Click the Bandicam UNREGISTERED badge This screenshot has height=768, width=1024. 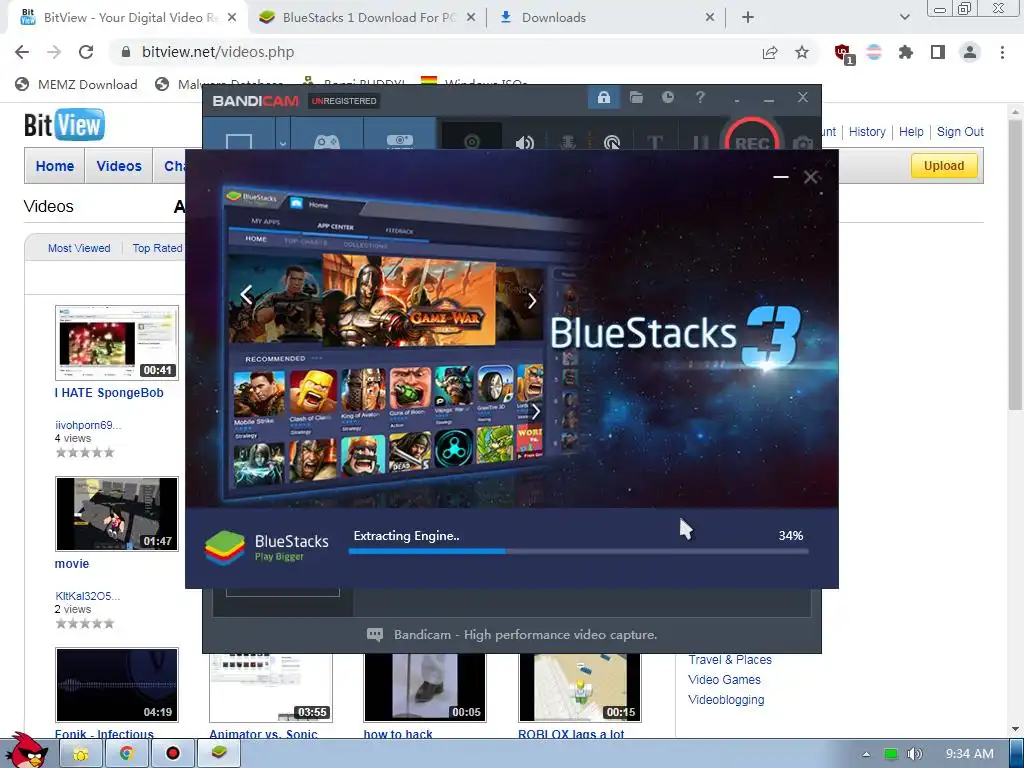point(344,101)
